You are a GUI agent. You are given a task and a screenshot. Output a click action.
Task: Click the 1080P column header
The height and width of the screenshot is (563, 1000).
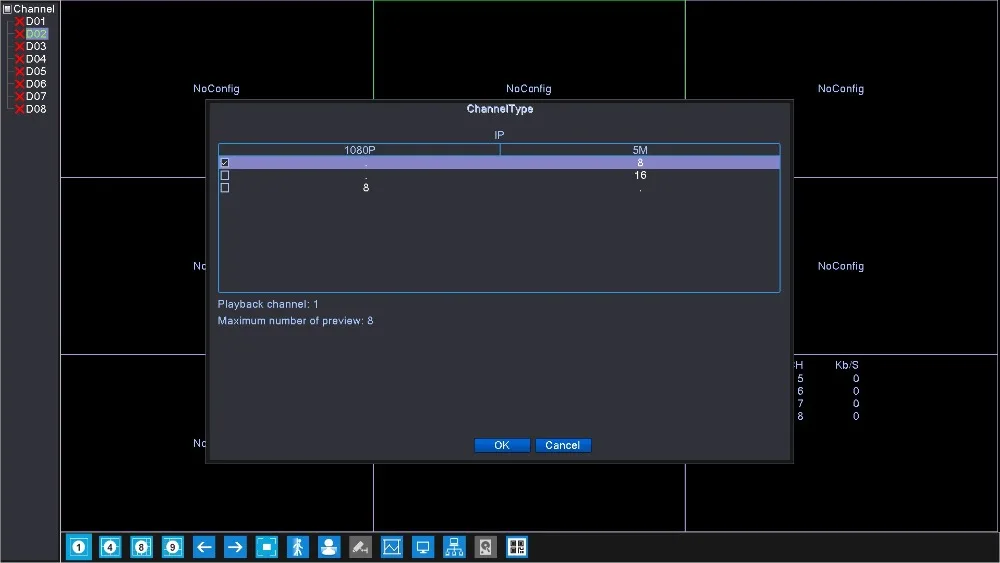point(360,150)
